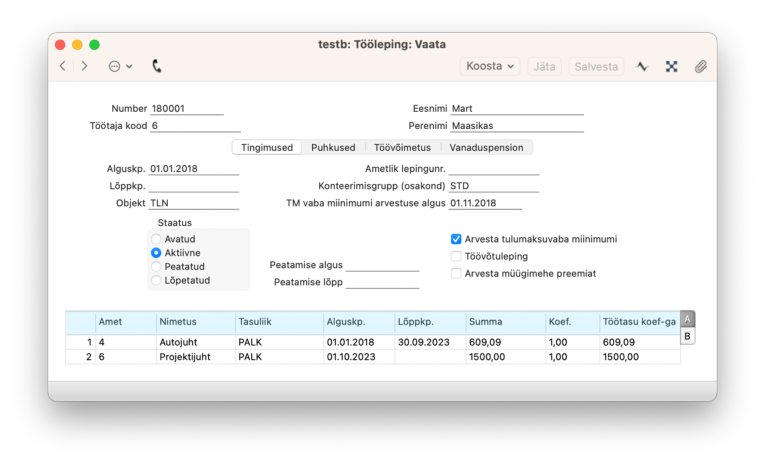Click the Peatamise algus field
Screen dimensions: 765x465
pos(382,265)
